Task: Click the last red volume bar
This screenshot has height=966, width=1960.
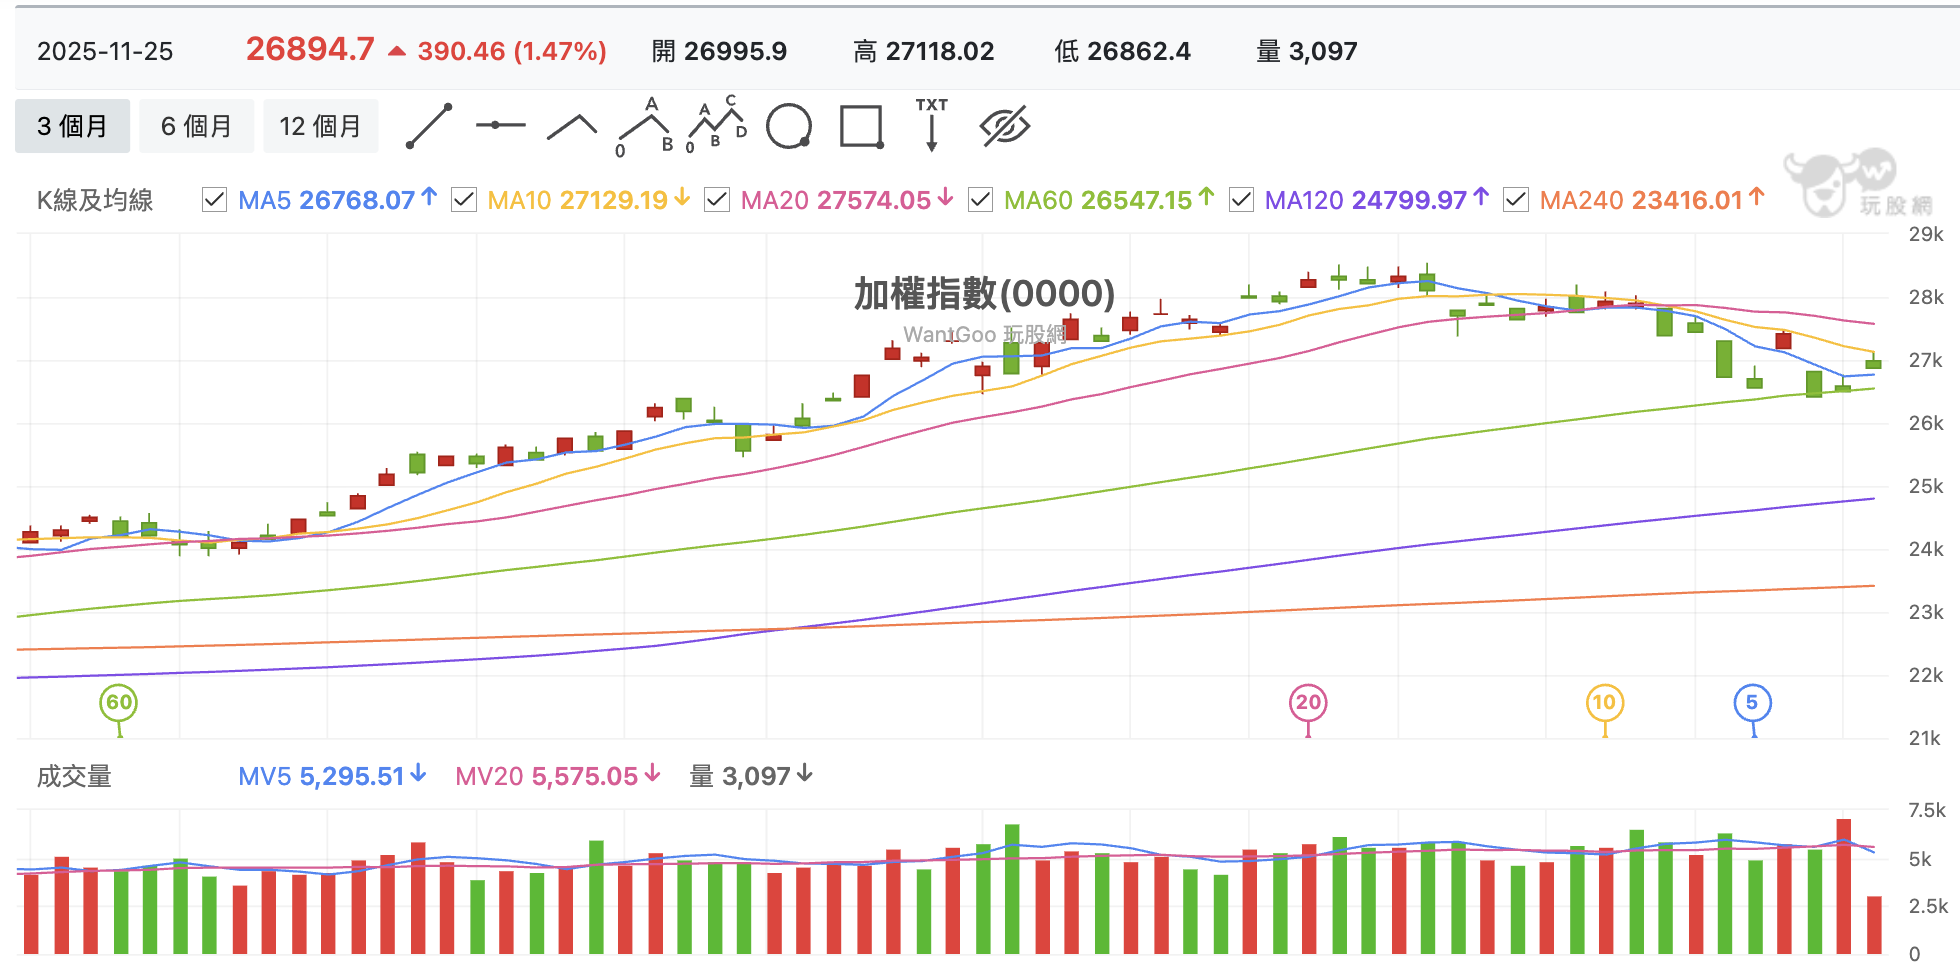Action: [1874, 924]
